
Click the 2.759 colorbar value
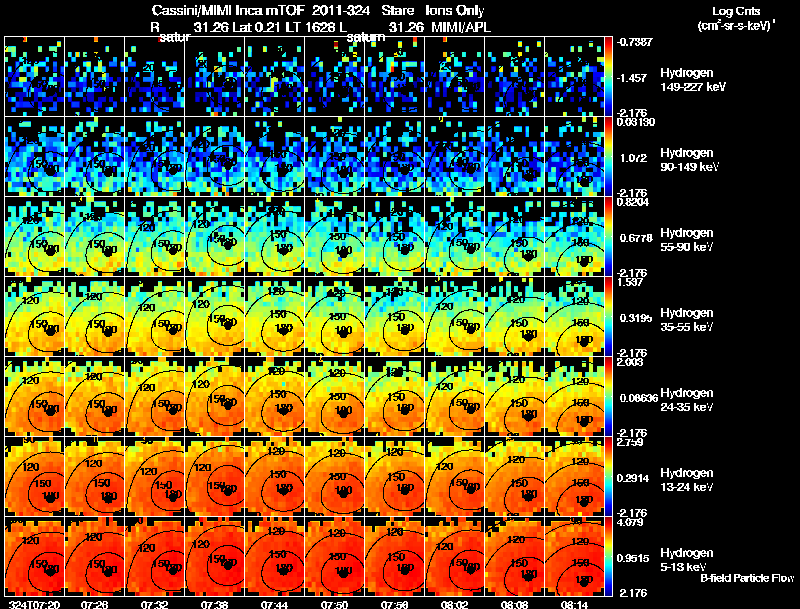[x=630, y=442]
